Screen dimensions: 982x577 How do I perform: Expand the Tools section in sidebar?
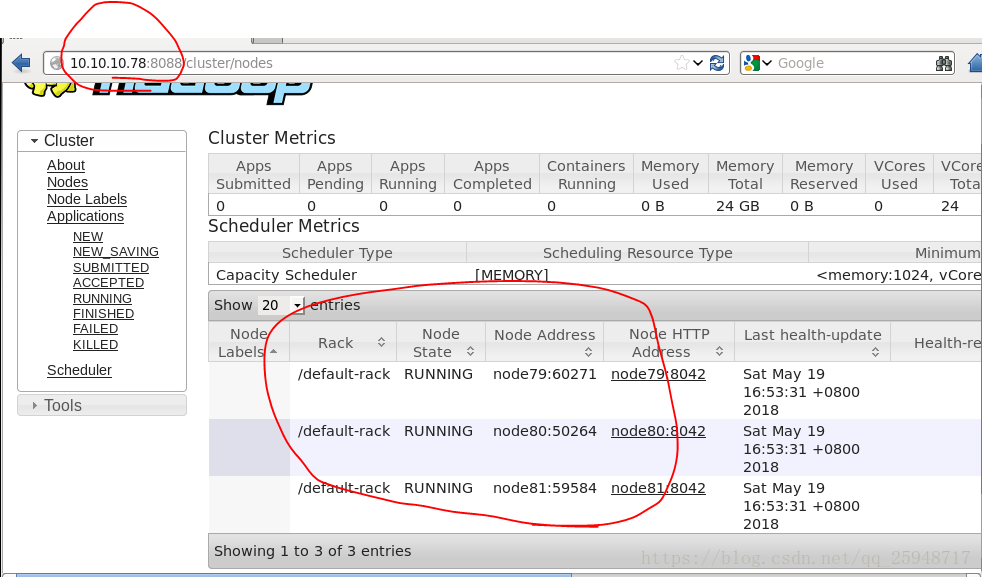pyautogui.click(x=62, y=405)
